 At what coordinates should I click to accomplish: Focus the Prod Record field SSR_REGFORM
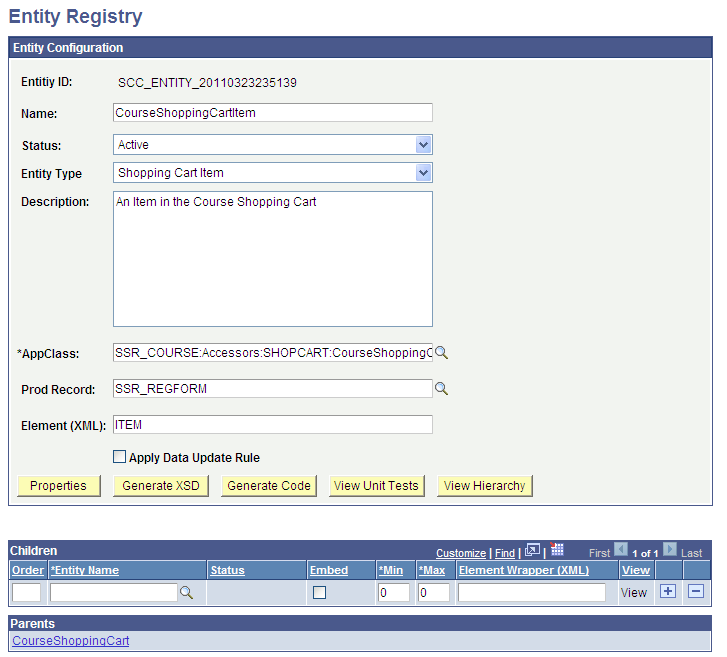(273, 389)
